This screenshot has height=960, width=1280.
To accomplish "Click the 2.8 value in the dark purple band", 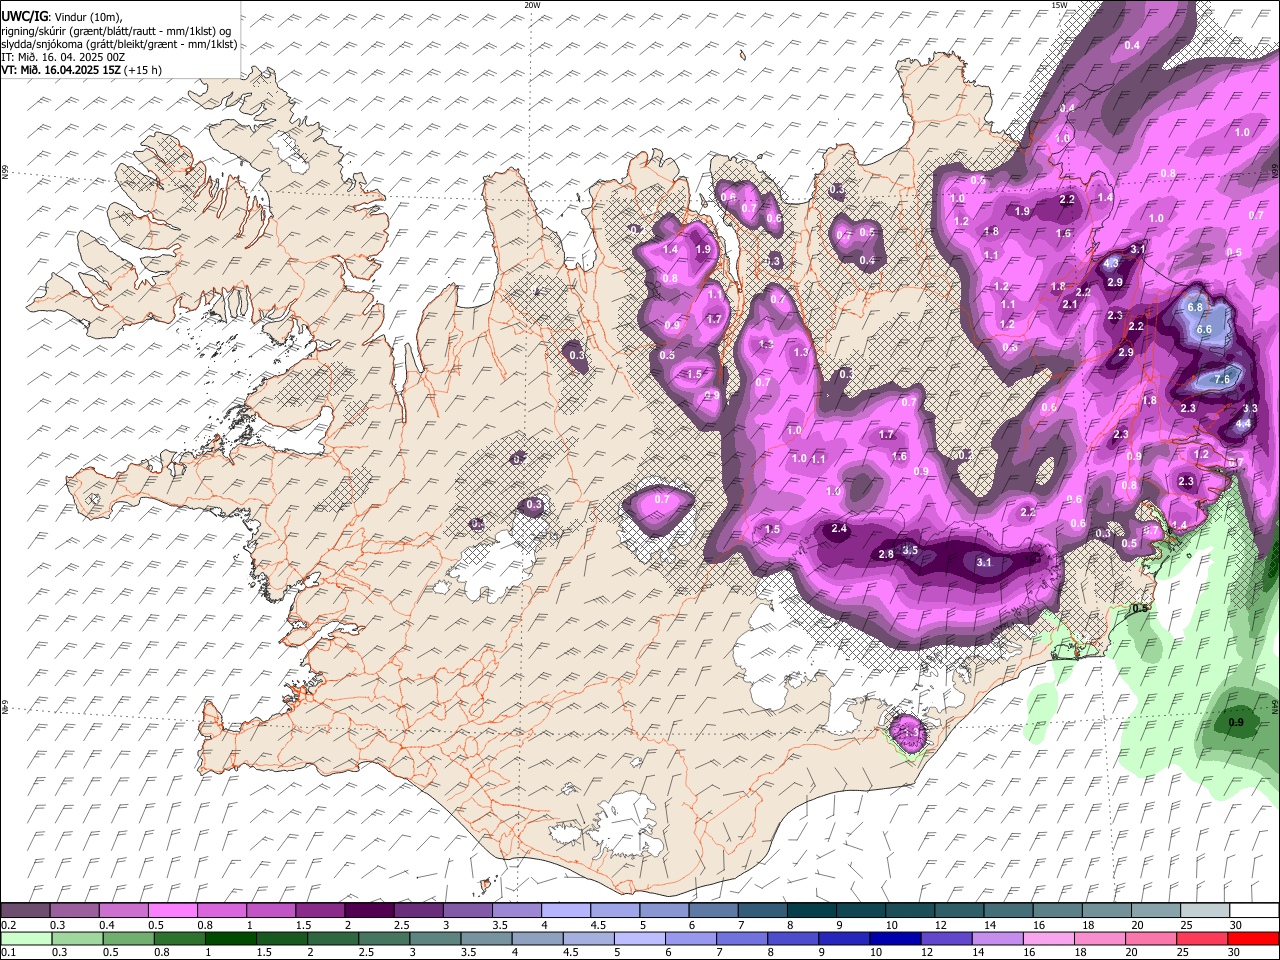I will [x=886, y=554].
